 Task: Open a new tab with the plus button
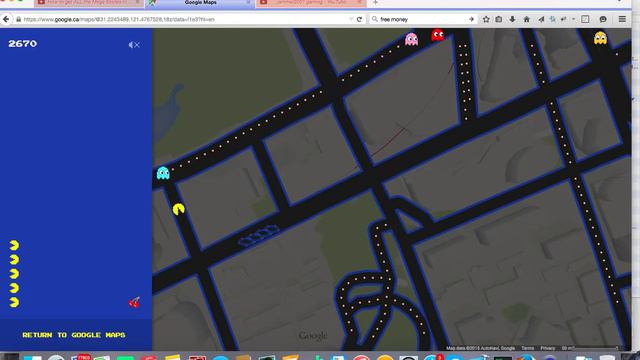376,3
